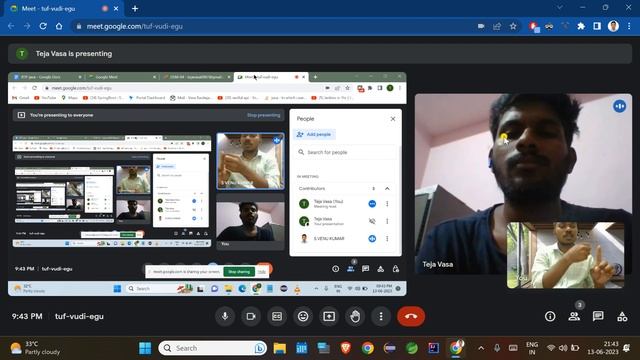Screen dimensions: 640x360
Task: Click Teja Vasa's large video tile
Action: (523, 184)
